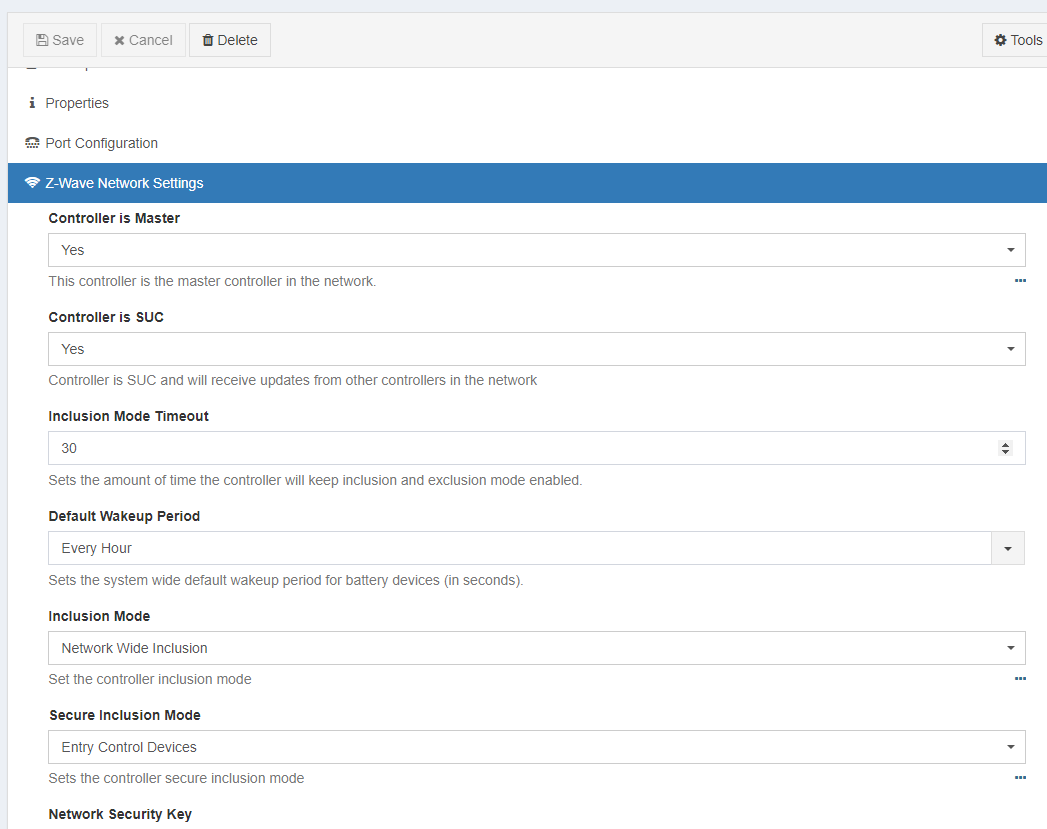Image resolution: width=1047 pixels, height=829 pixels.
Task: Click the ellipsis beside Inclusion Mode description
Action: (x=1020, y=679)
